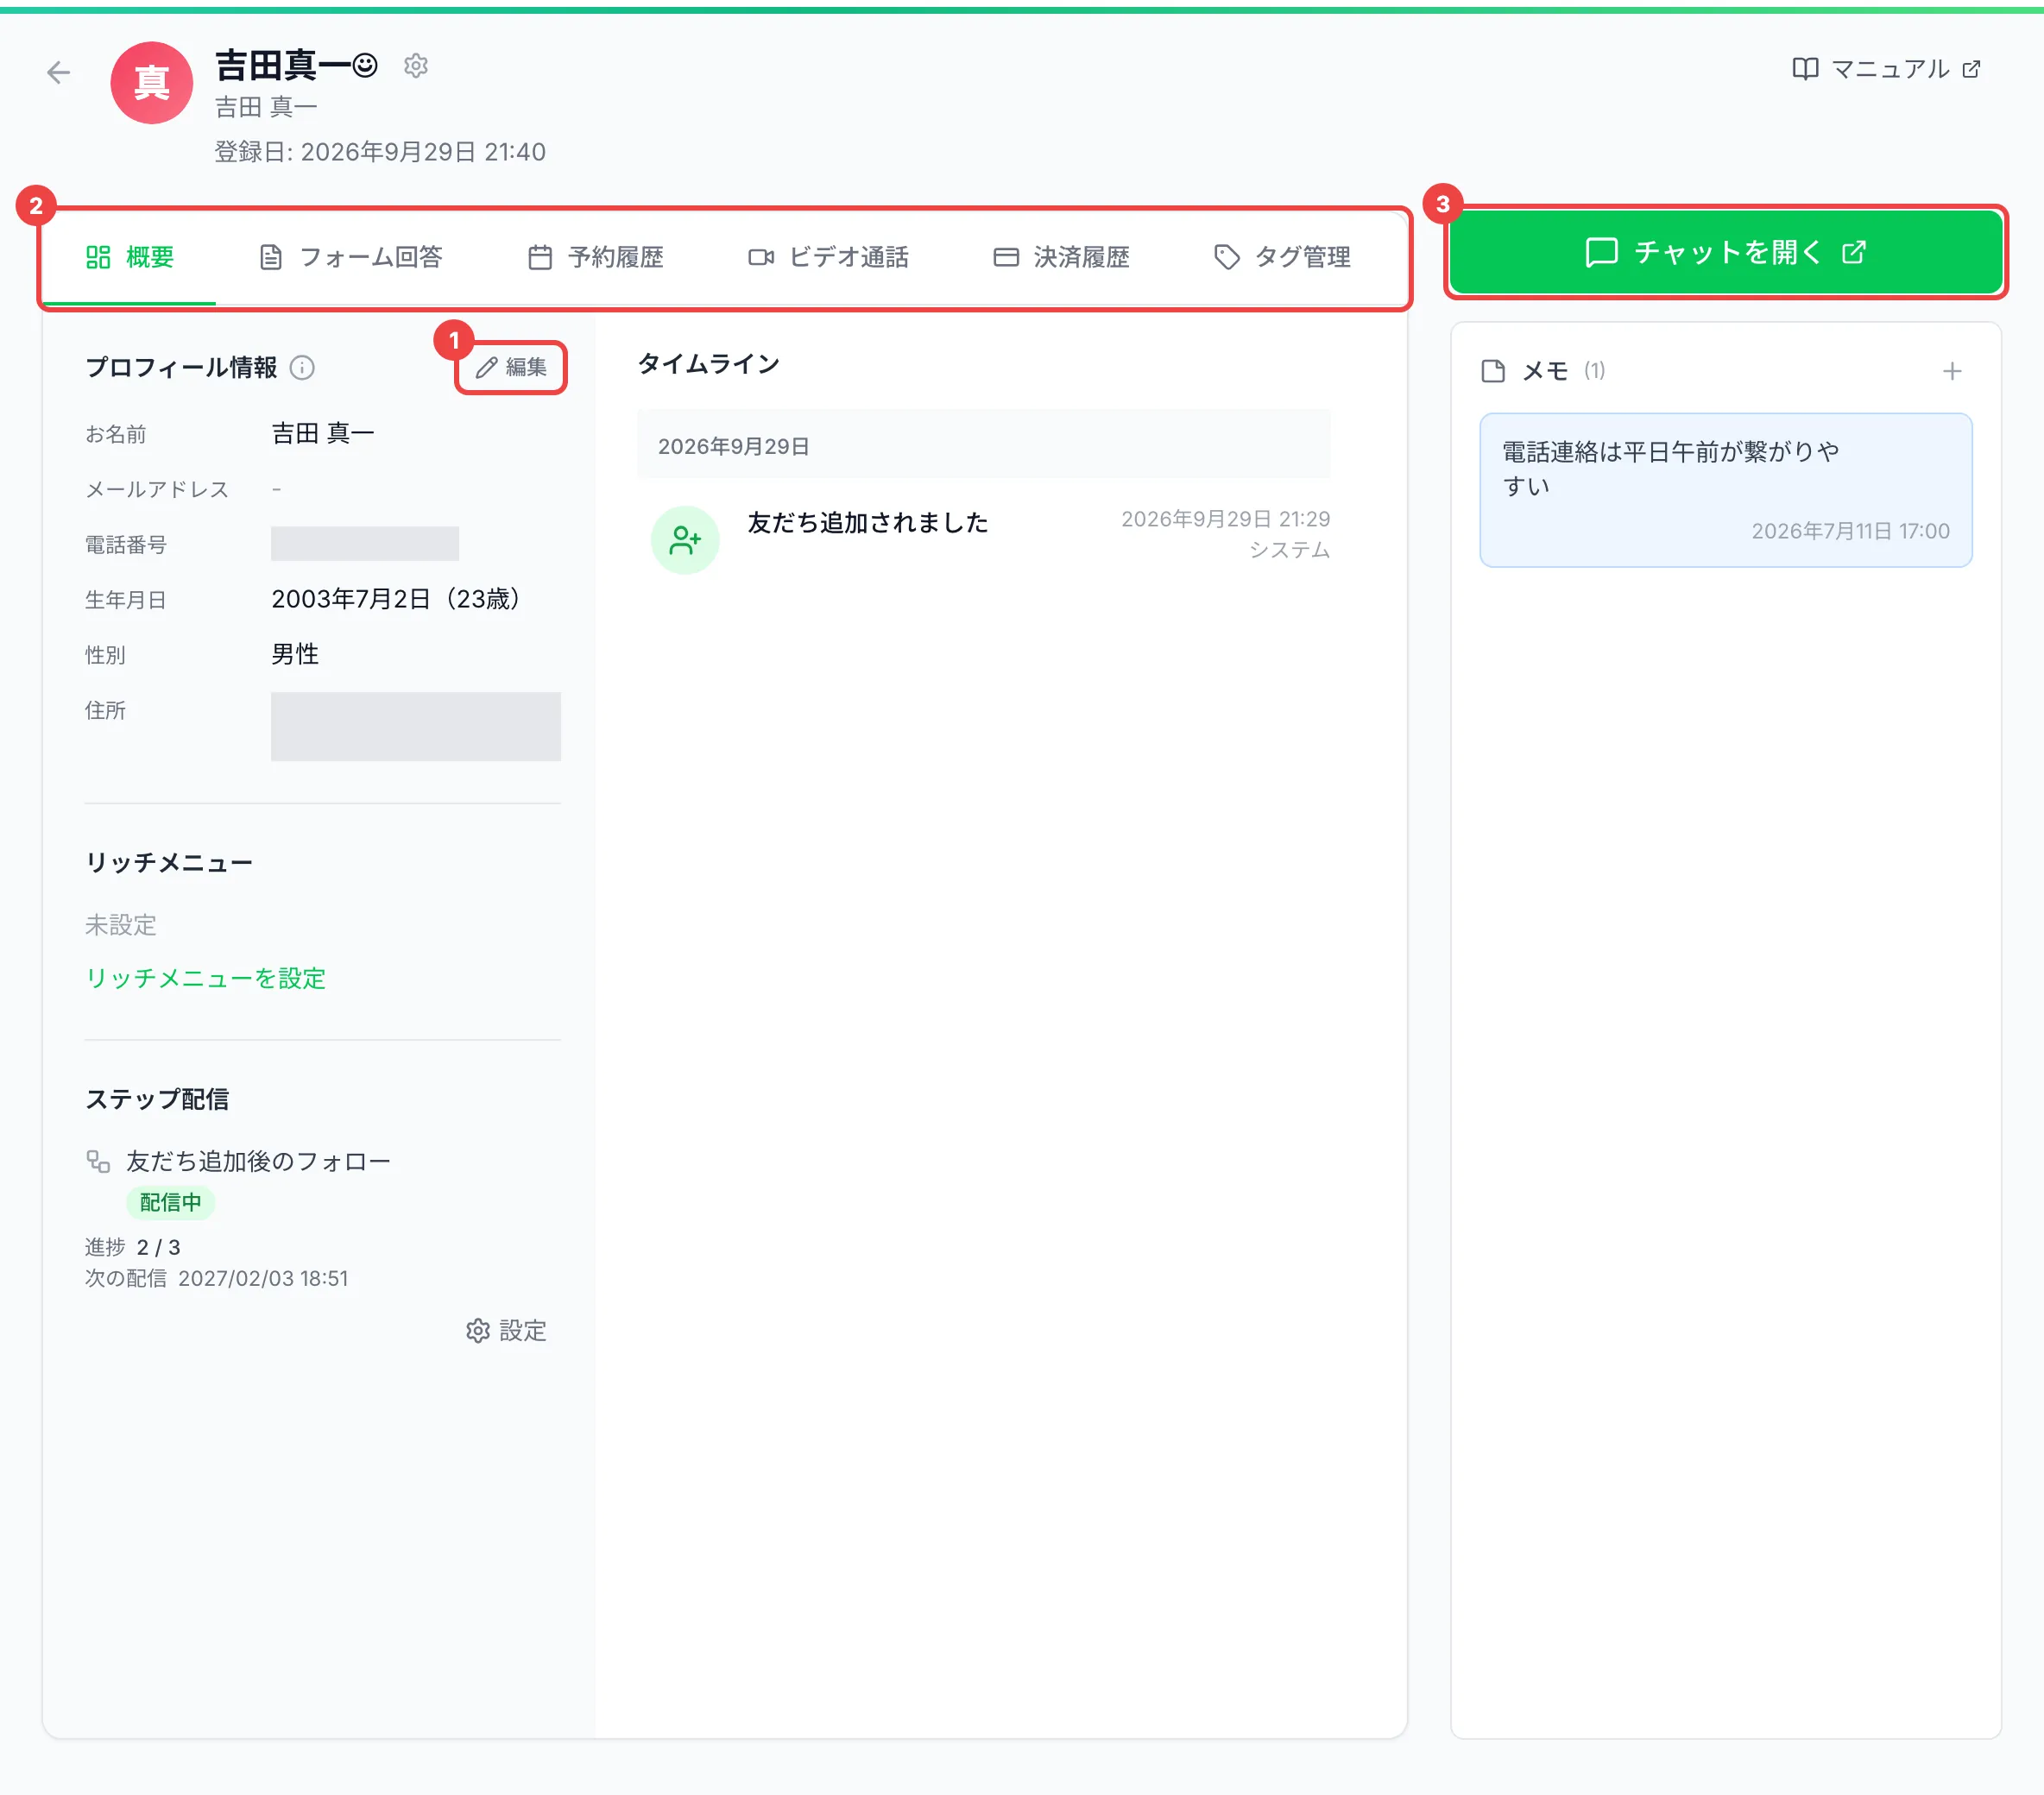Open the フォーム回答 tab
Viewport: 2044px width, 1795px height.
351,257
